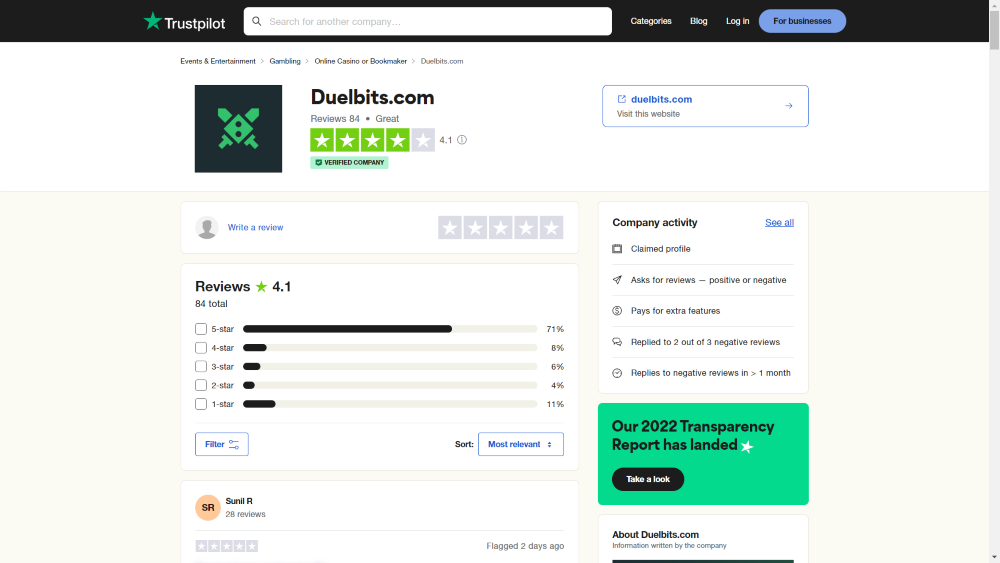This screenshot has height=563, width=1000.
Task: Check the 3-star filter checkbox
Action: coord(201,367)
